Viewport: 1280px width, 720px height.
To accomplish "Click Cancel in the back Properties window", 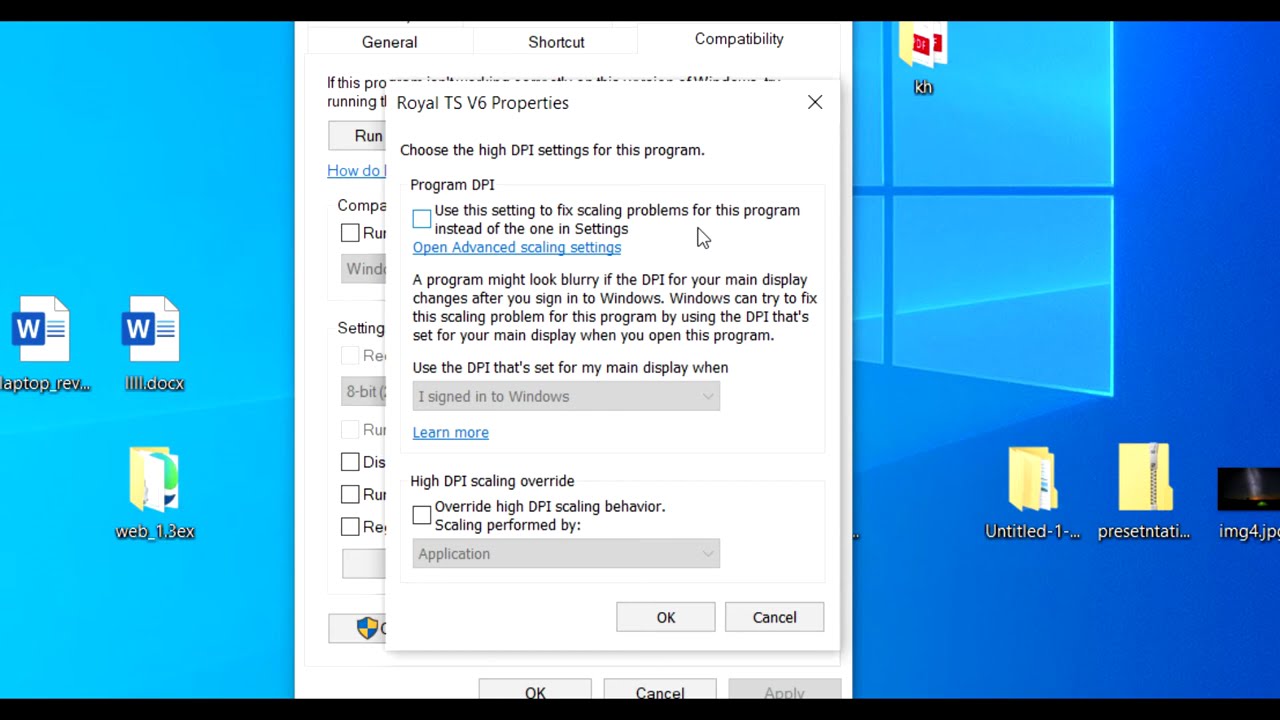I will tap(660, 690).
